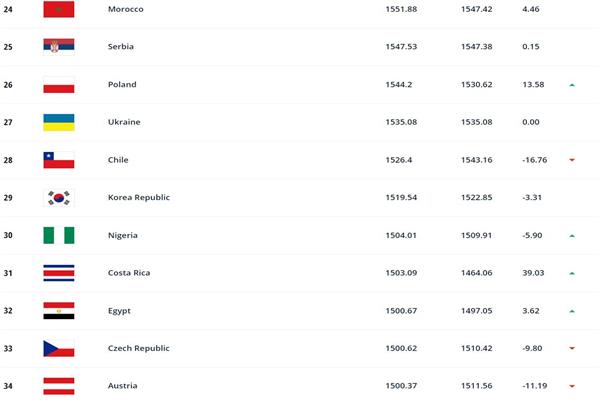Select the Poland flag image

59,85
